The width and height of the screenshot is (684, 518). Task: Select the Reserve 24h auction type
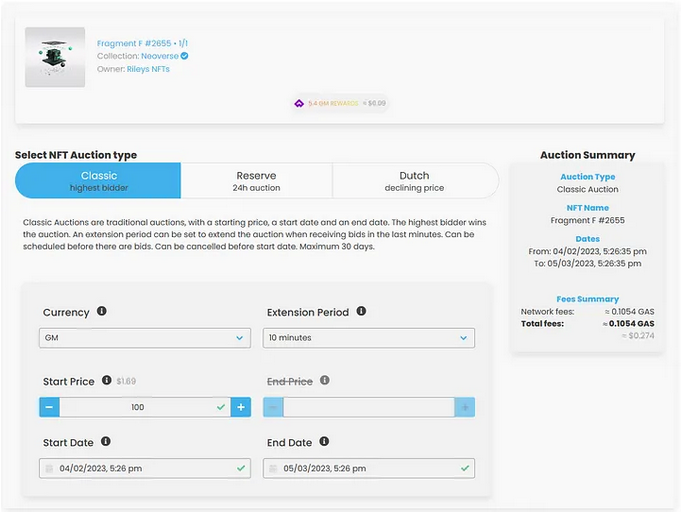[256, 181]
